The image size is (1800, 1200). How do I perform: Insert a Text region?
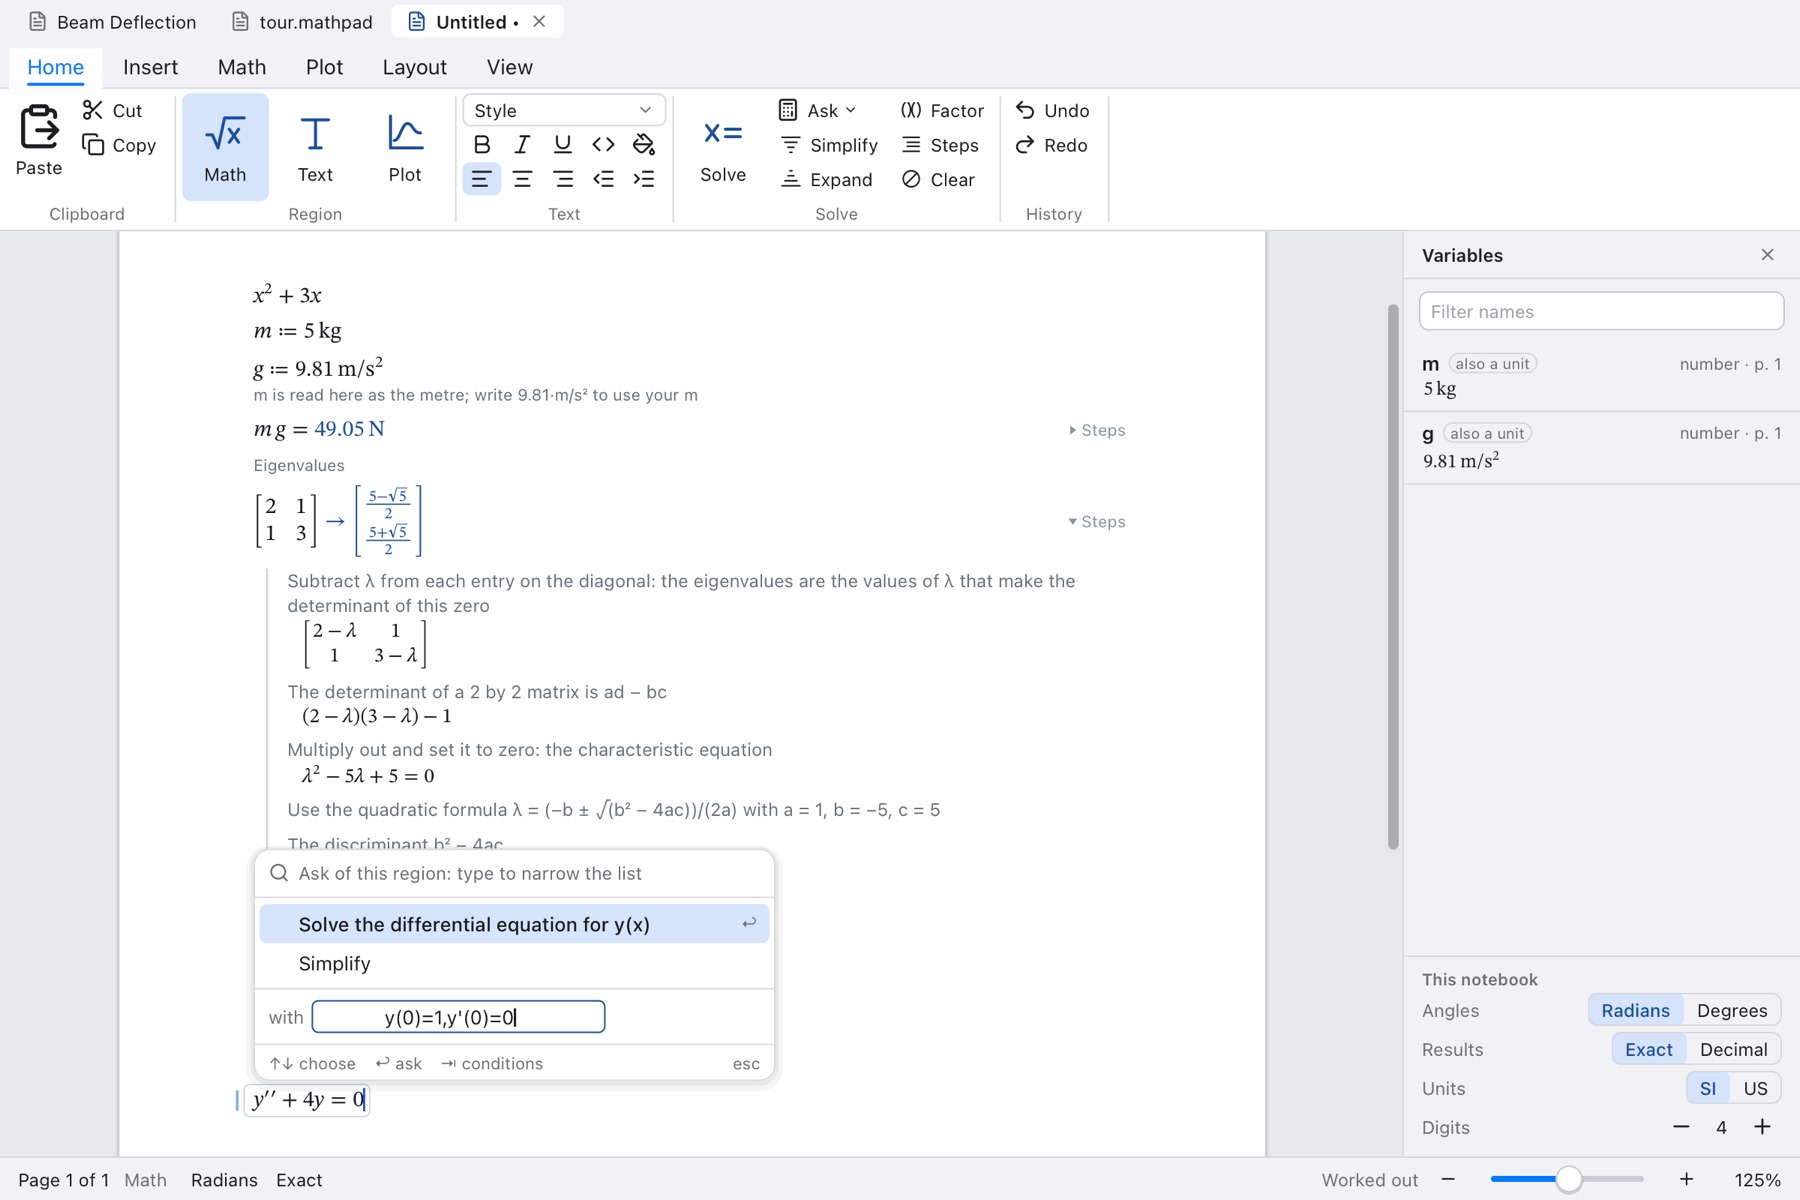[x=315, y=147]
